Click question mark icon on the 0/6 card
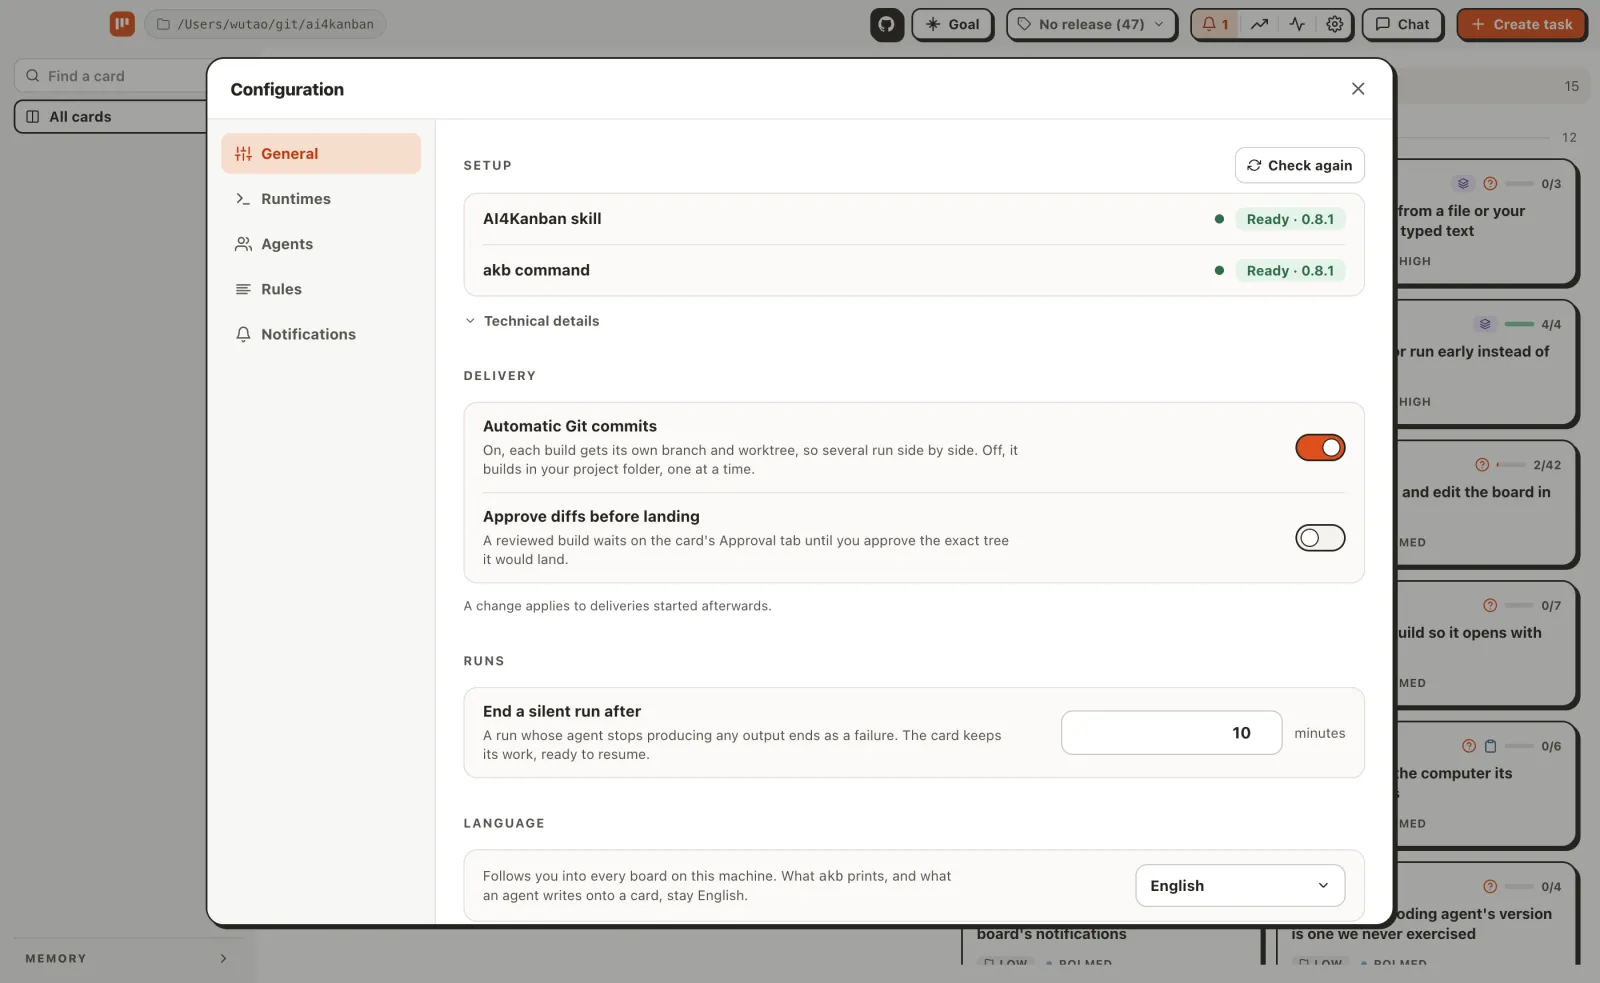The width and height of the screenshot is (1600, 983). 1469,746
